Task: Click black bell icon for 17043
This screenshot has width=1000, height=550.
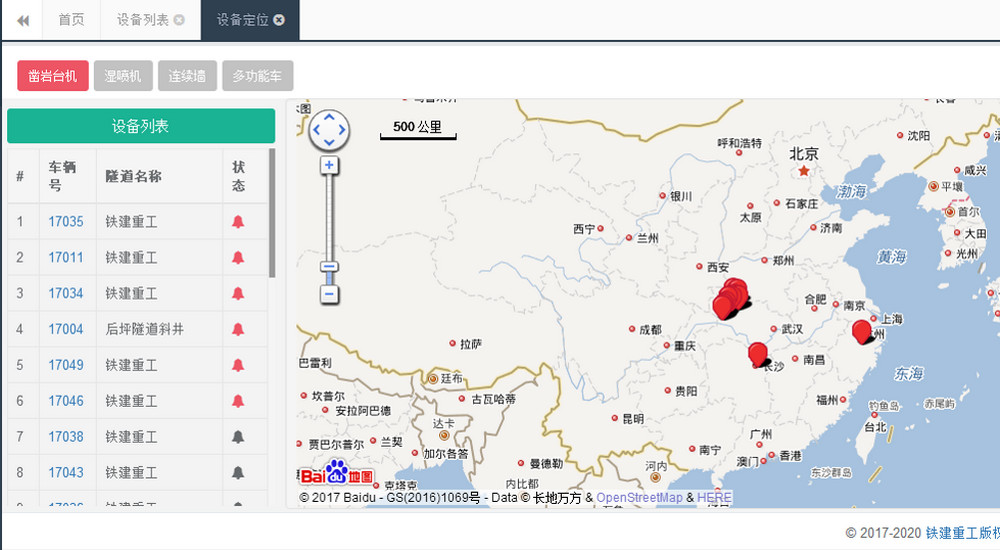Action: pyautogui.click(x=238, y=472)
